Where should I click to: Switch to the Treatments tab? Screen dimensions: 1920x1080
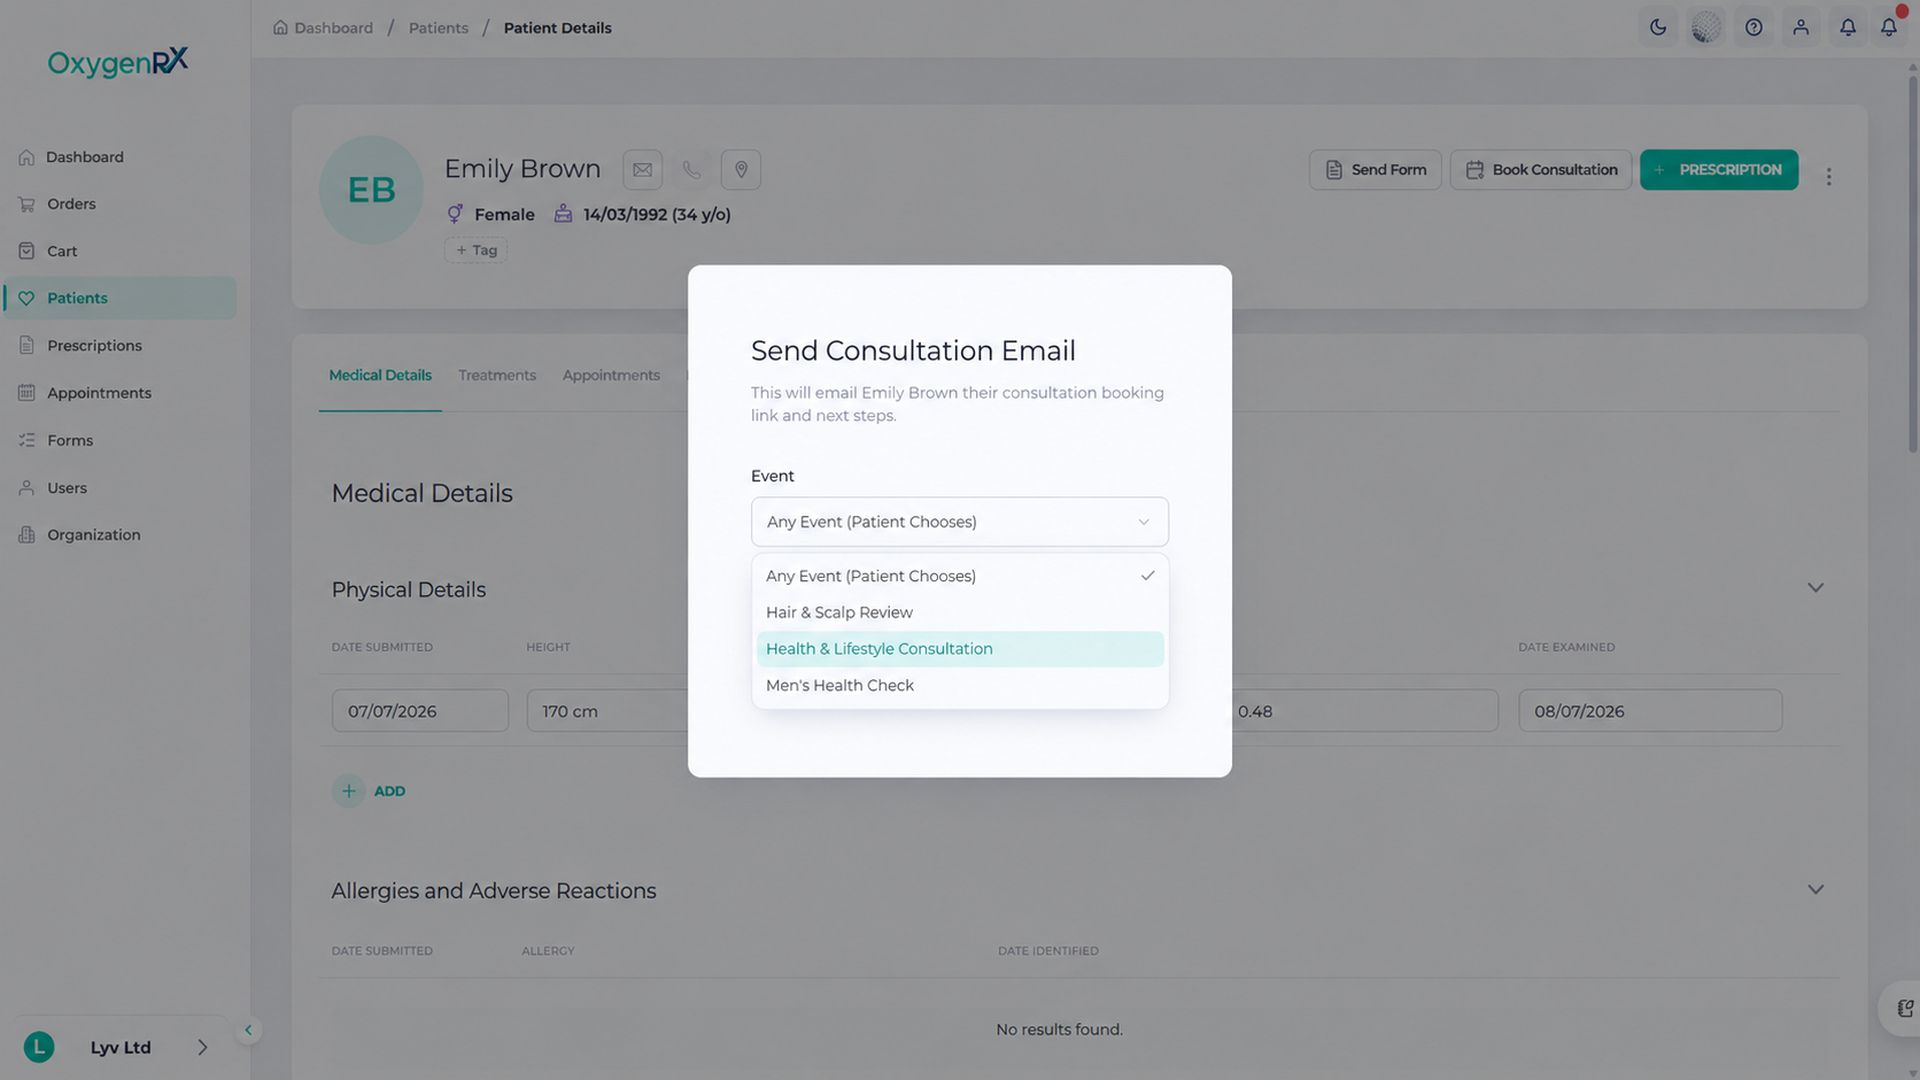497,376
